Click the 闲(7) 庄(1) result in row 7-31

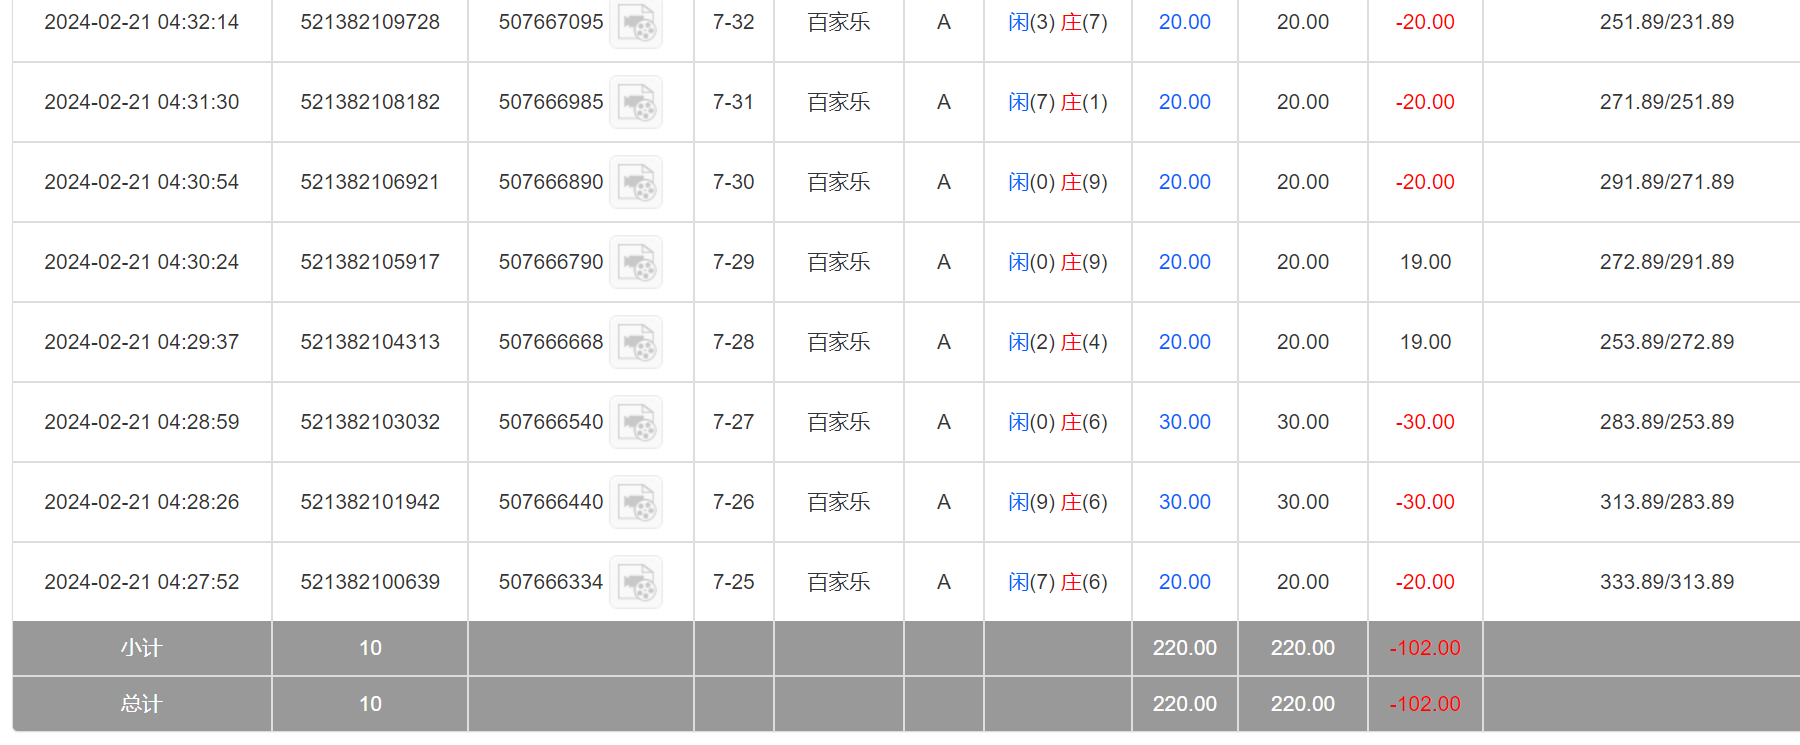(x=1057, y=102)
